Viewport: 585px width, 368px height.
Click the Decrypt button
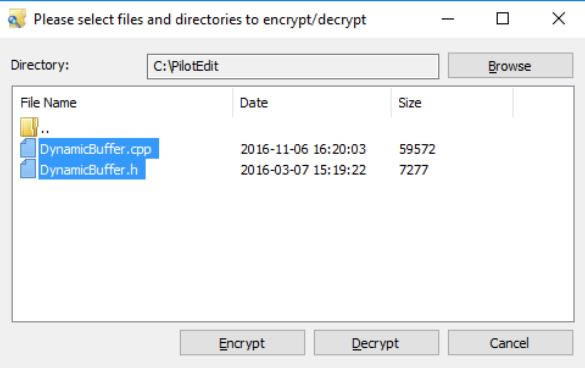click(376, 343)
